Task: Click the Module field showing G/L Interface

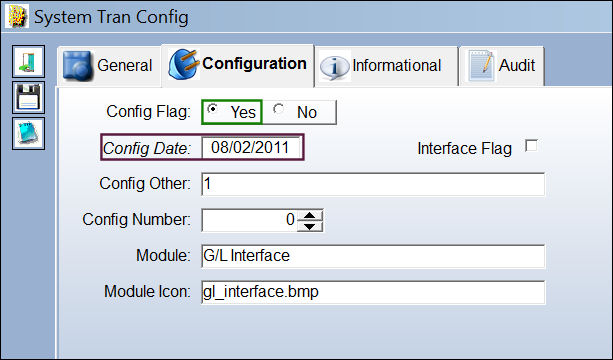Action: (x=373, y=256)
